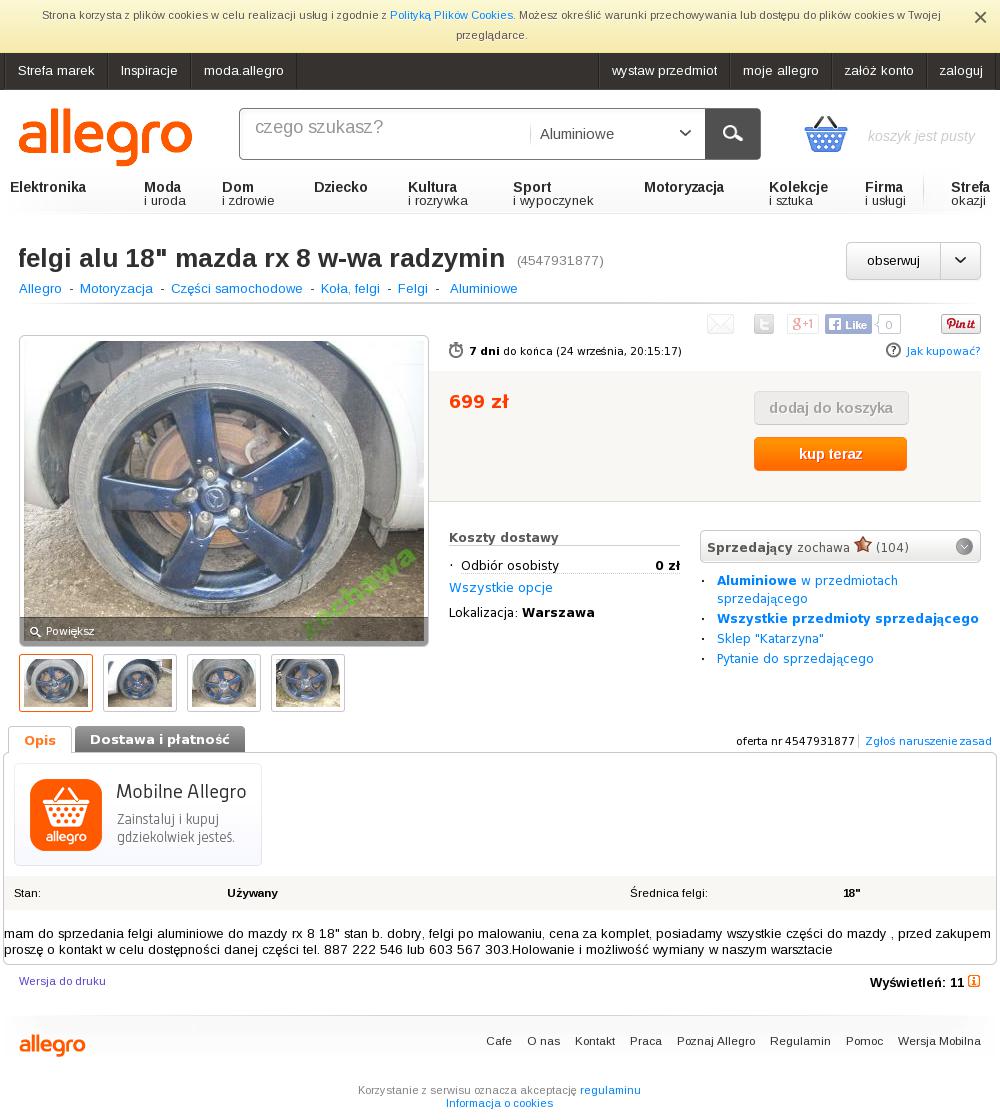Viewport: 1000px width, 1120px height.
Task: Open the Aluminiowe category dropdown
Action: pyautogui.click(x=616, y=134)
